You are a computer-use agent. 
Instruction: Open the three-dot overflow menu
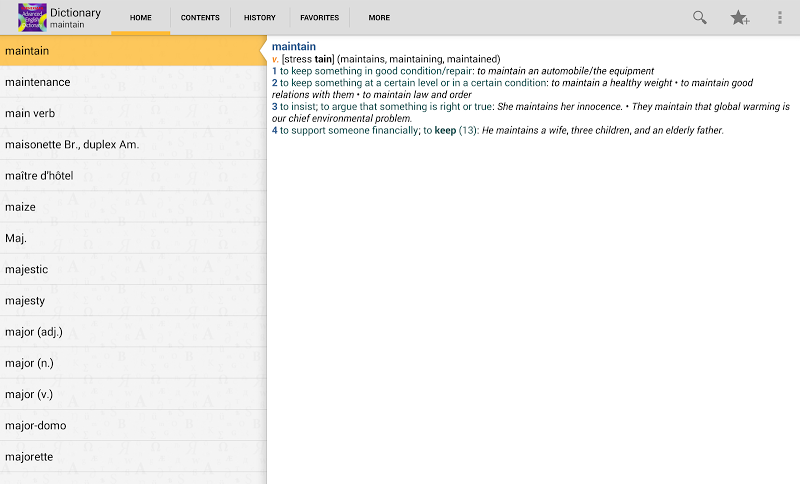click(x=780, y=18)
